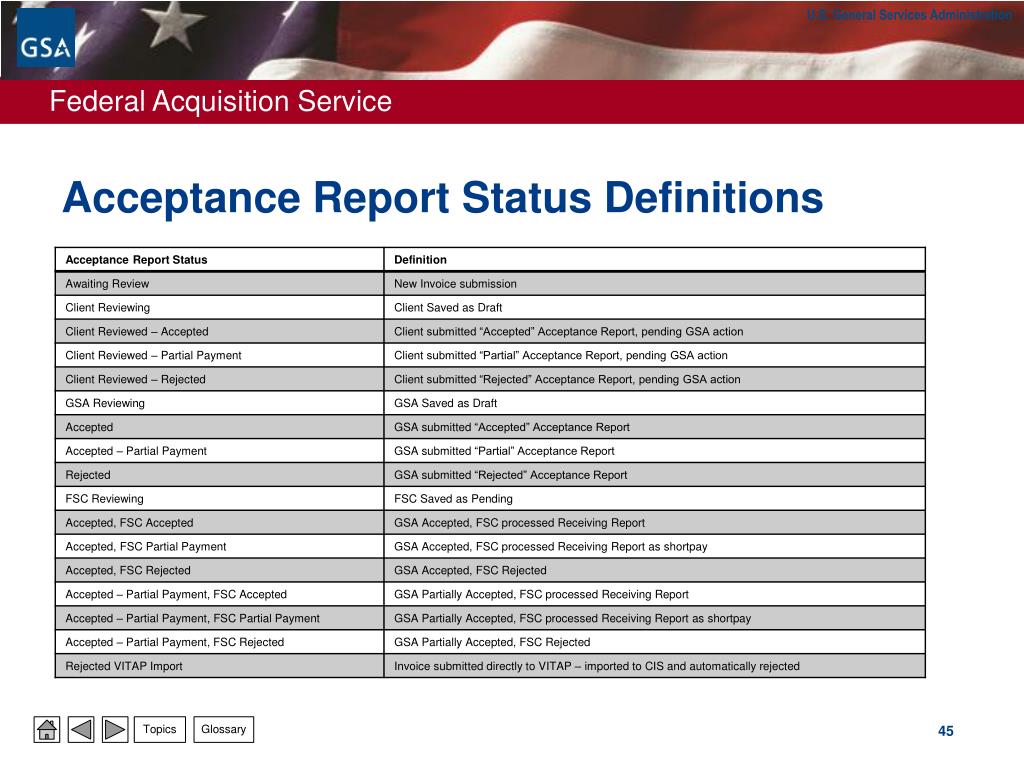Select the plain Accepted status cell

tap(219, 427)
